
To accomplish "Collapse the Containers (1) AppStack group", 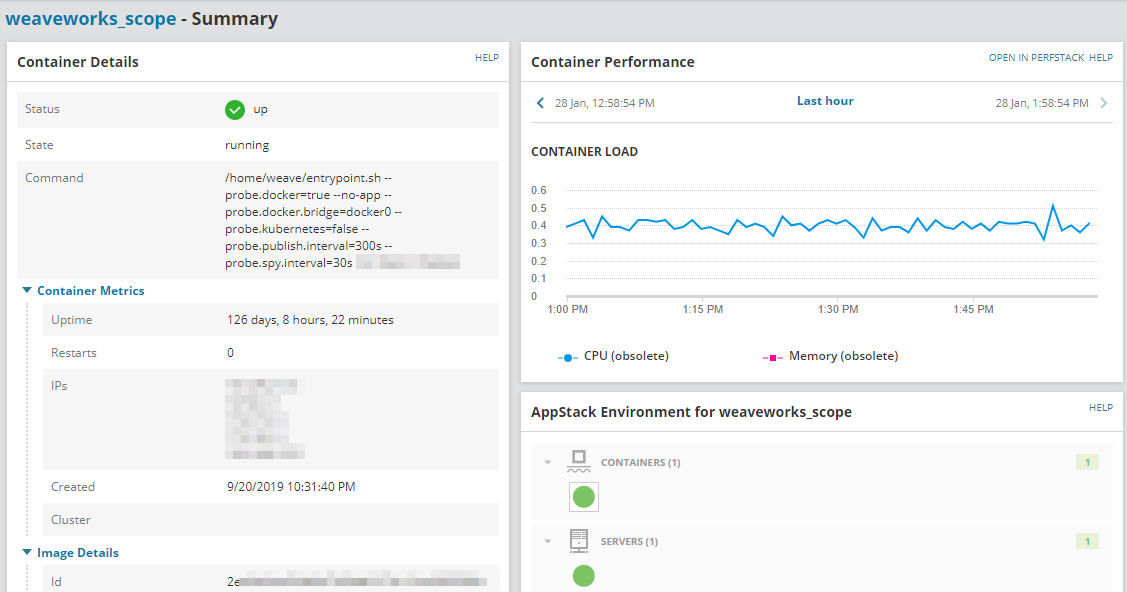I will tap(547, 462).
